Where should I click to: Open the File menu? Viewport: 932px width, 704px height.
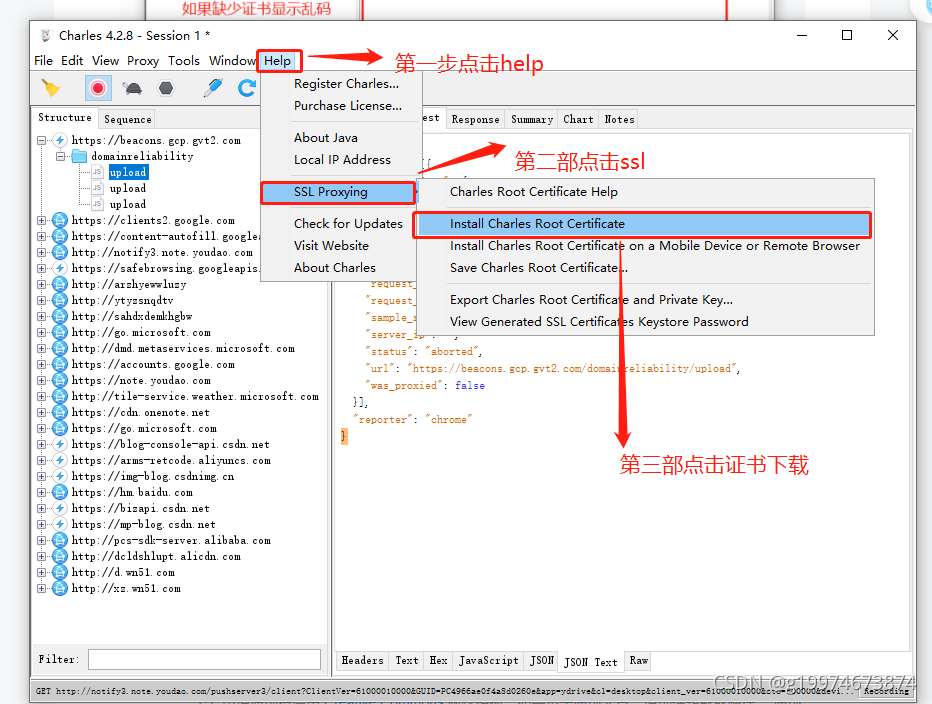coord(43,61)
